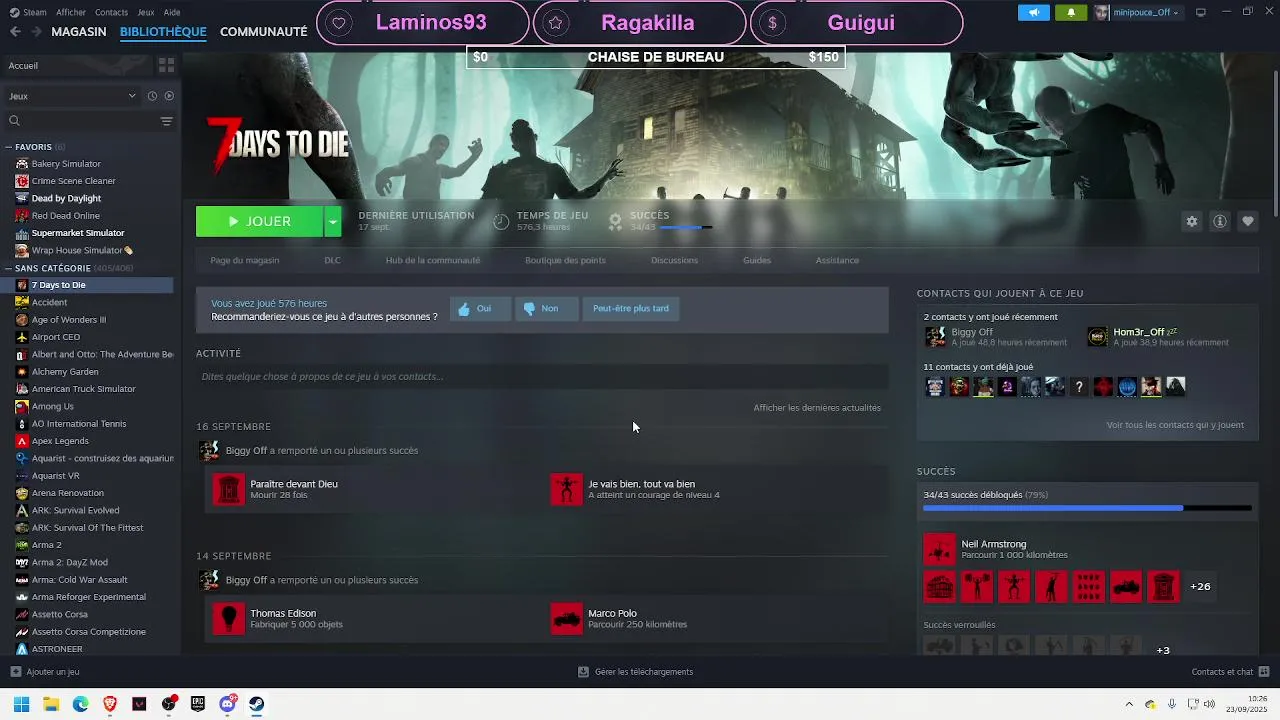Select Apex Legends in game list
This screenshot has width=1280, height=720.
pos(60,441)
